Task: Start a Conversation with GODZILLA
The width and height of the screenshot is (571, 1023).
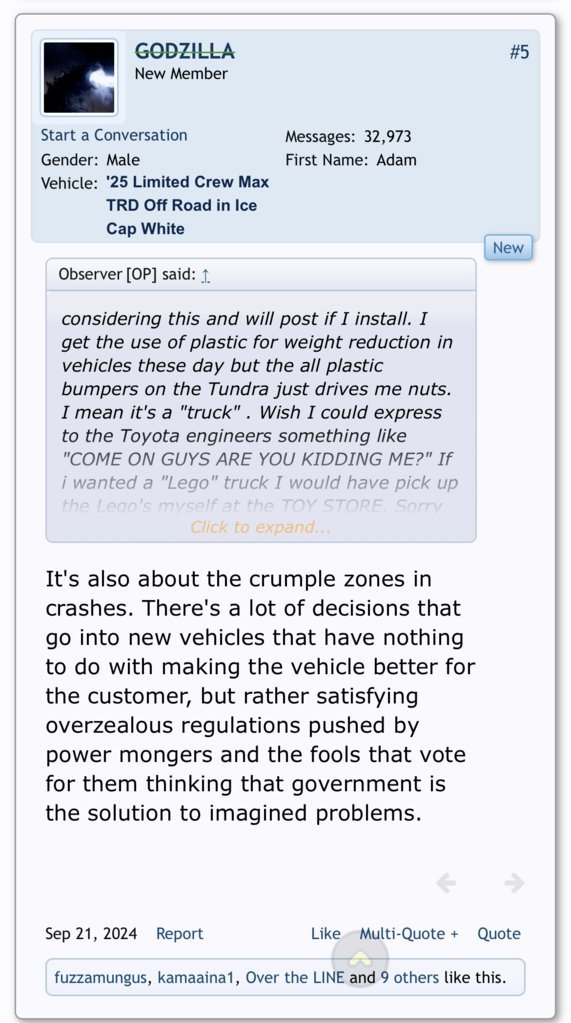Action: coord(114,135)
